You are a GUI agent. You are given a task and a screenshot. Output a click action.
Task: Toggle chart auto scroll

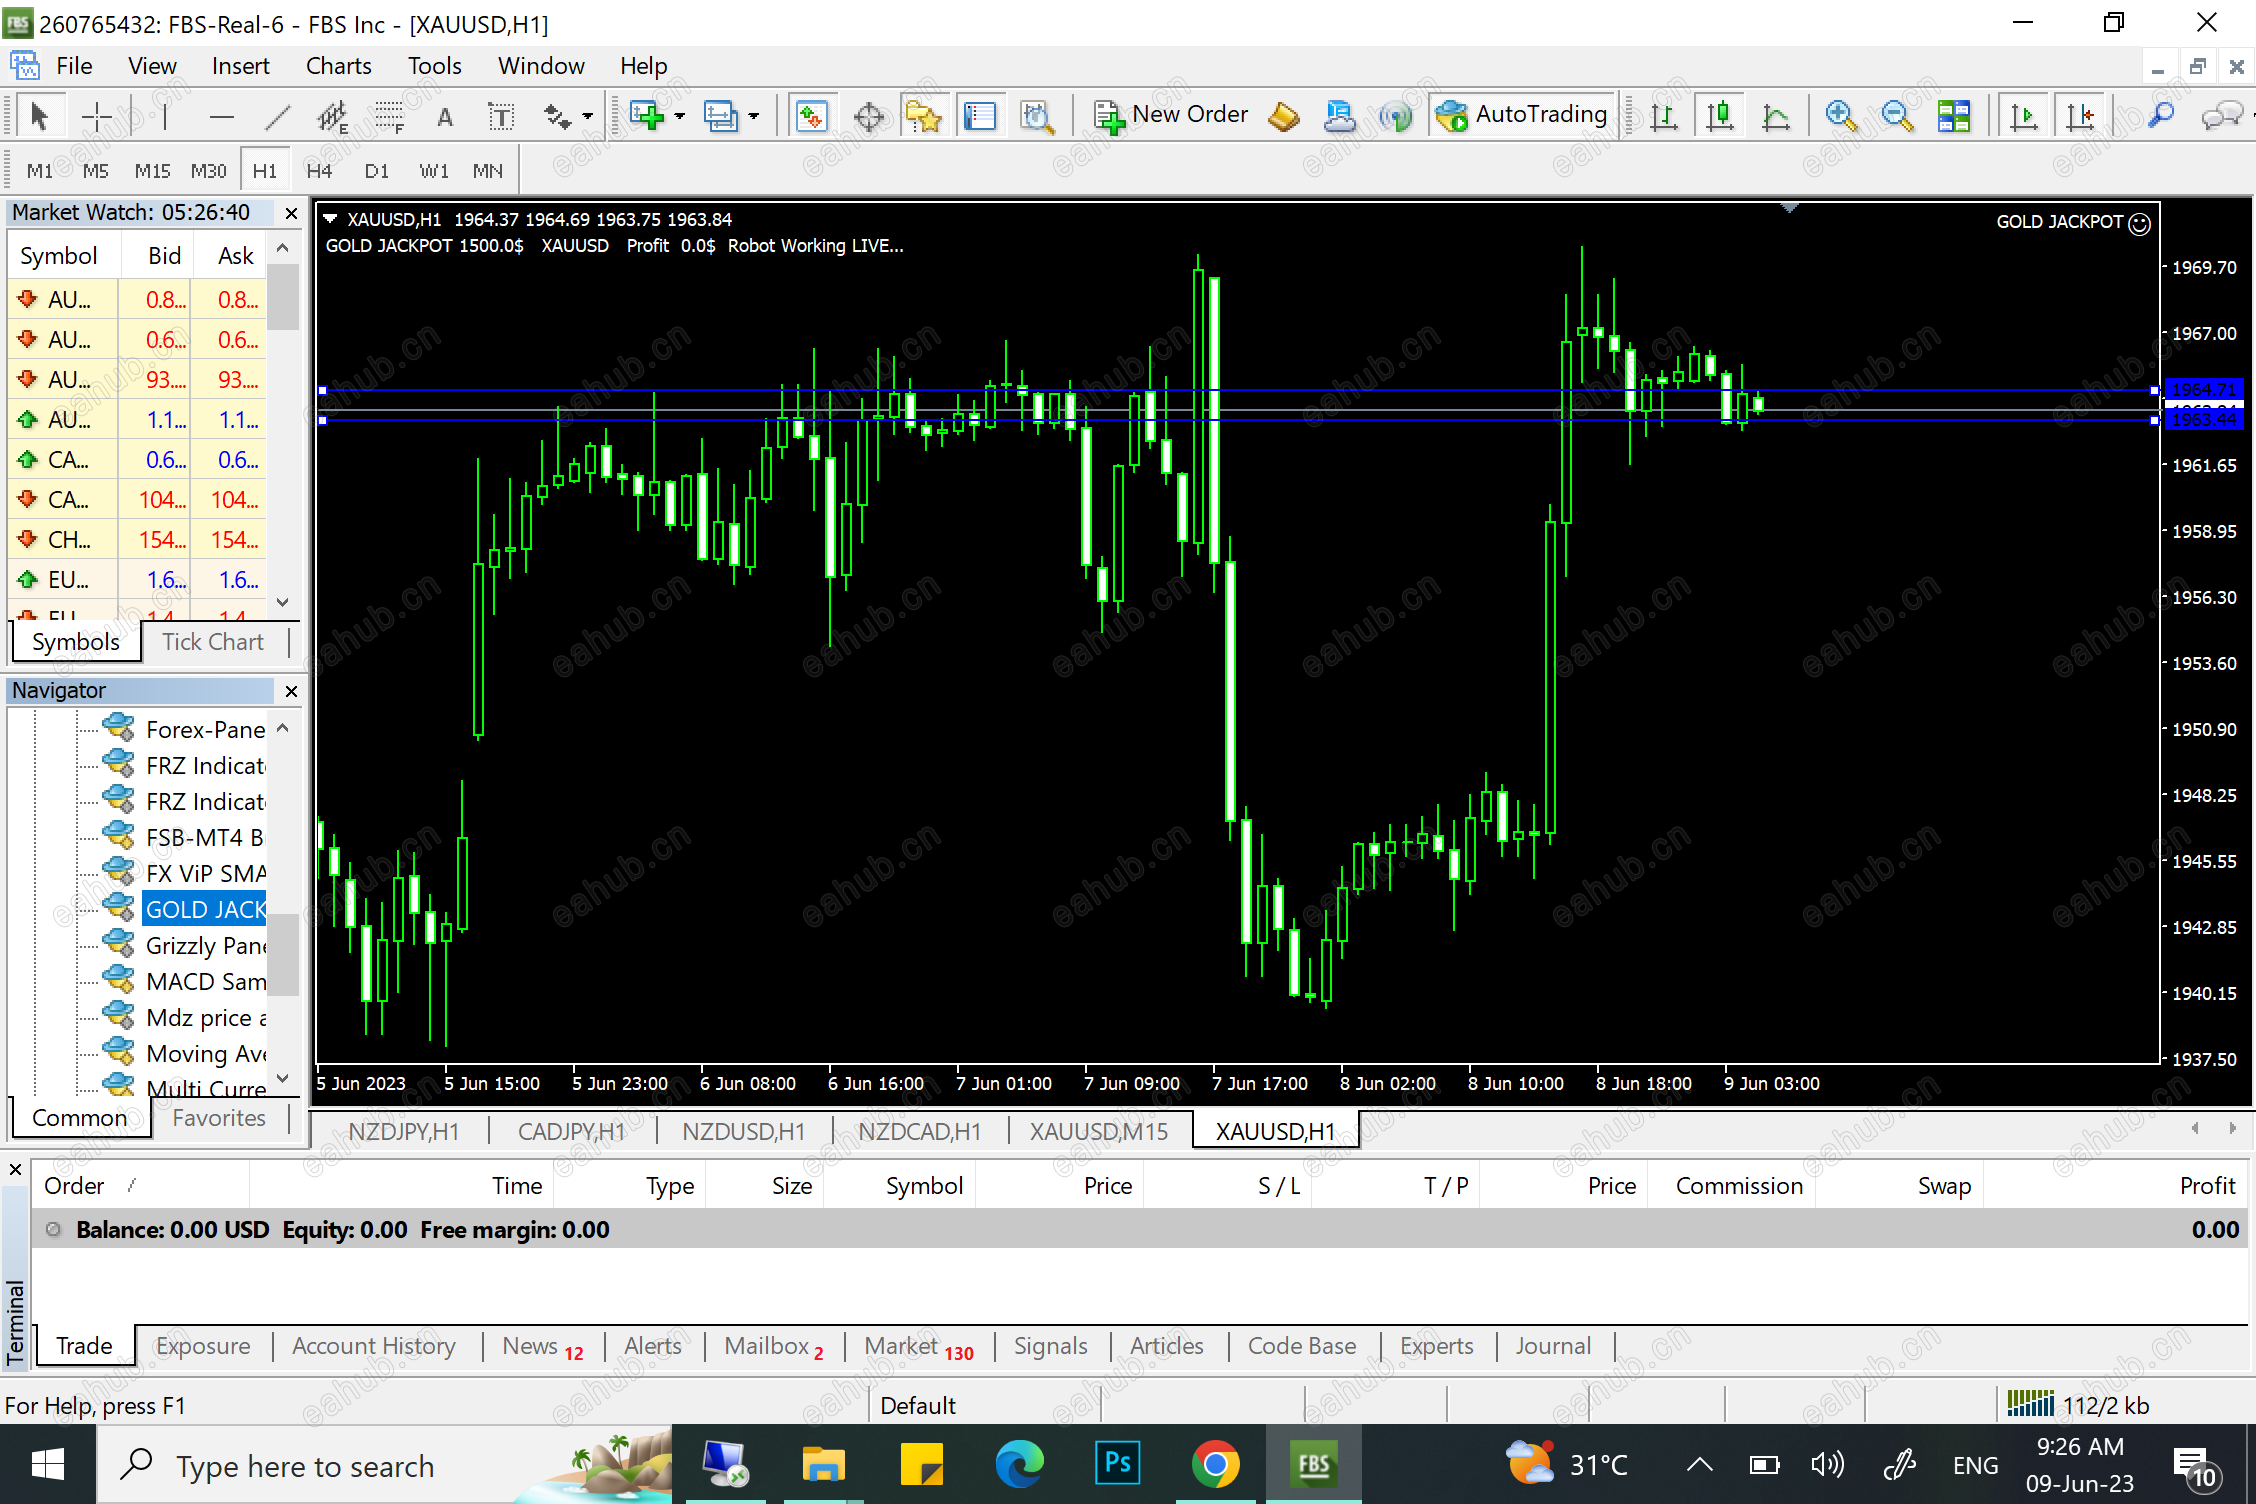[x=2023, y=116]
